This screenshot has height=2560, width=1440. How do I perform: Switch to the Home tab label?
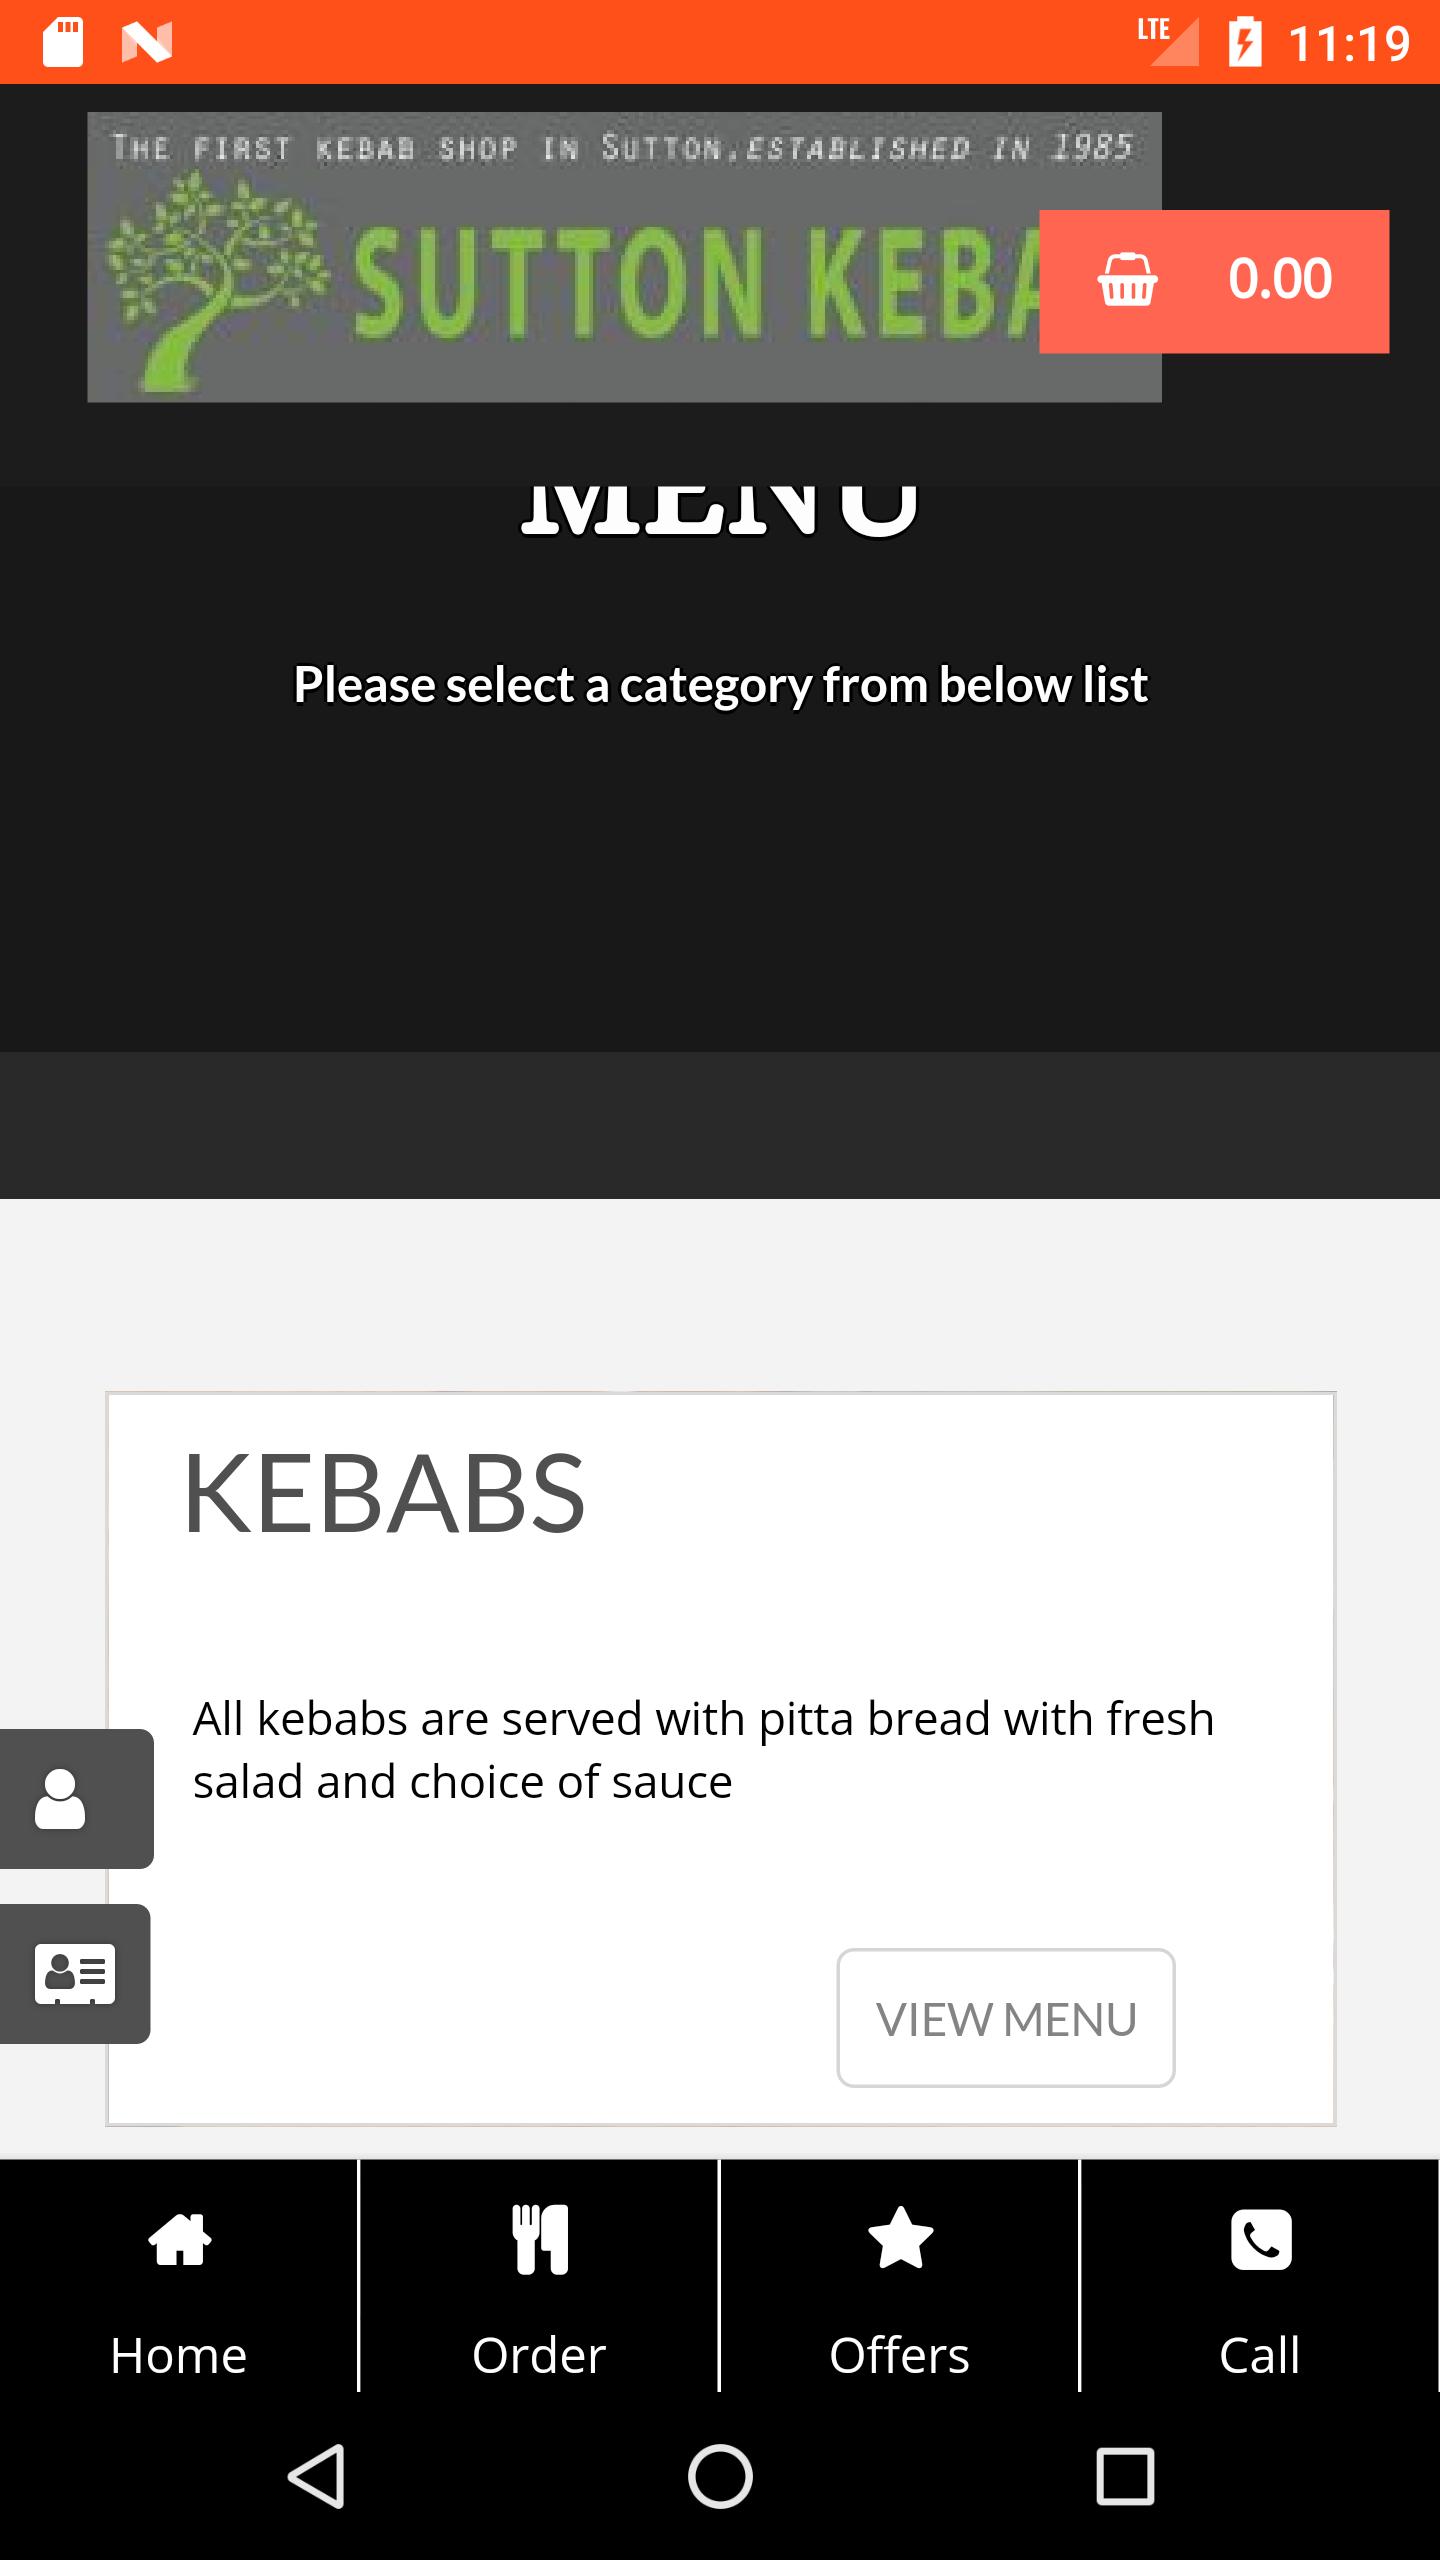click(179, 2355)
